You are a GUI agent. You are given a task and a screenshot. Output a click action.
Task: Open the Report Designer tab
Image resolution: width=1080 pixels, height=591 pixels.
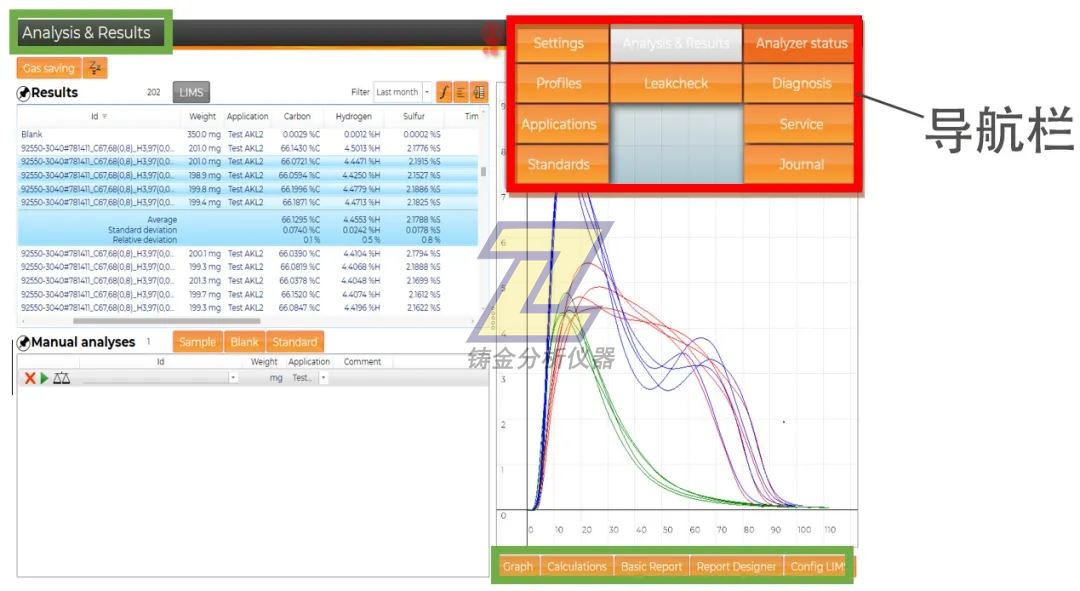tap(735, 566)
